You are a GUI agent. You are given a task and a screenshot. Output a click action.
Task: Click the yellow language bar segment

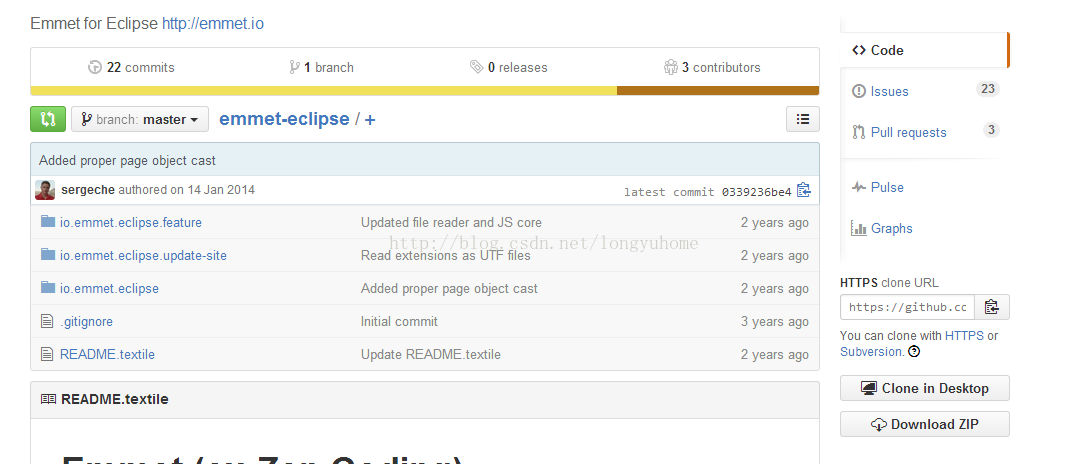[323, 90]
